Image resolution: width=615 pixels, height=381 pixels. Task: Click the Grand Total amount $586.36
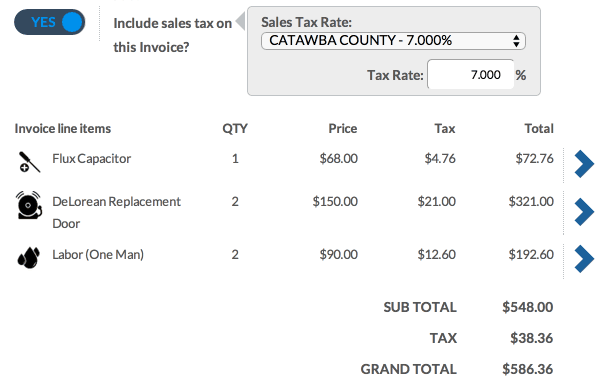[528, 369]
